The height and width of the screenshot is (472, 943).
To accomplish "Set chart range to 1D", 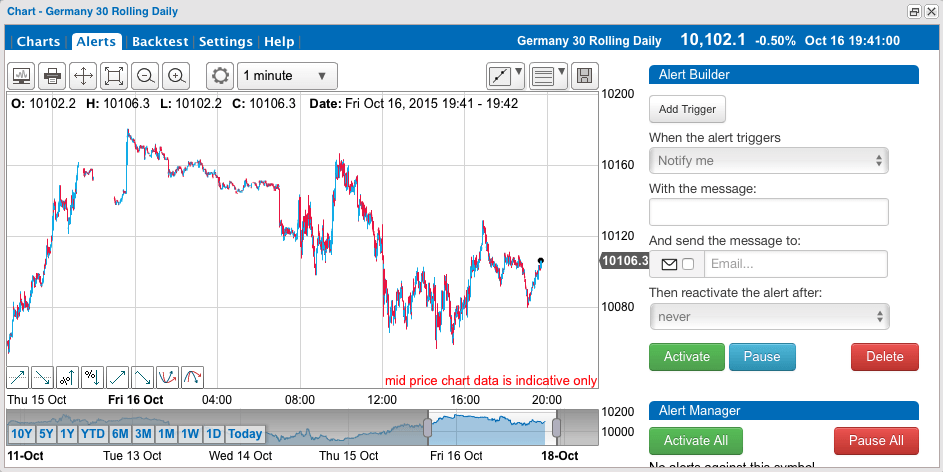I will [213, 434].
